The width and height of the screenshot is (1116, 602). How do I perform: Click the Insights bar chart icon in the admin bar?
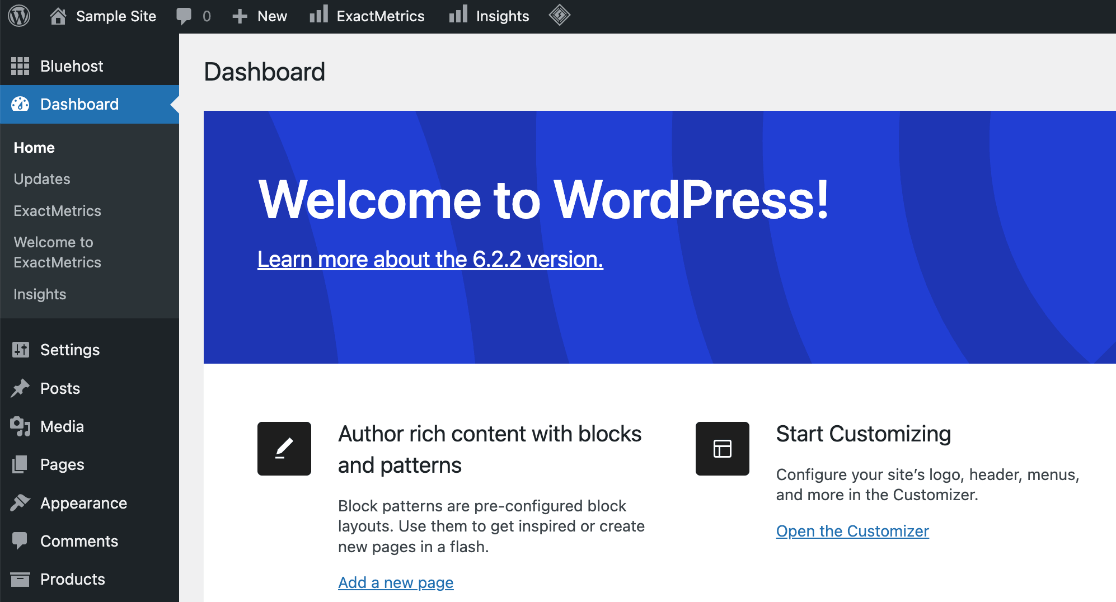point(458,14)
